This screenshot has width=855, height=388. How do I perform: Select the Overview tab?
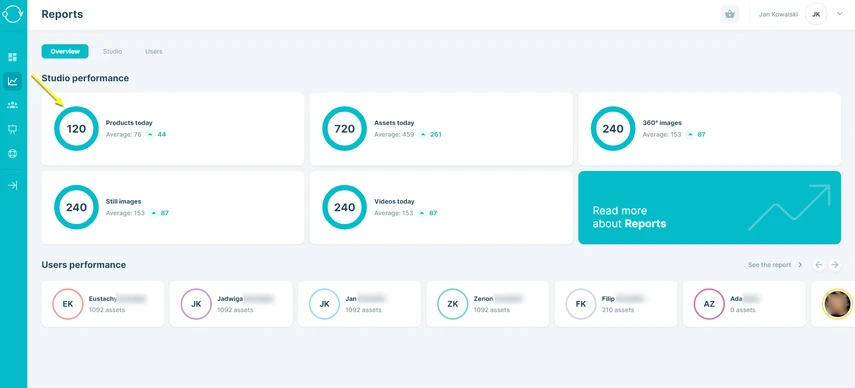[x=65, y=51]
